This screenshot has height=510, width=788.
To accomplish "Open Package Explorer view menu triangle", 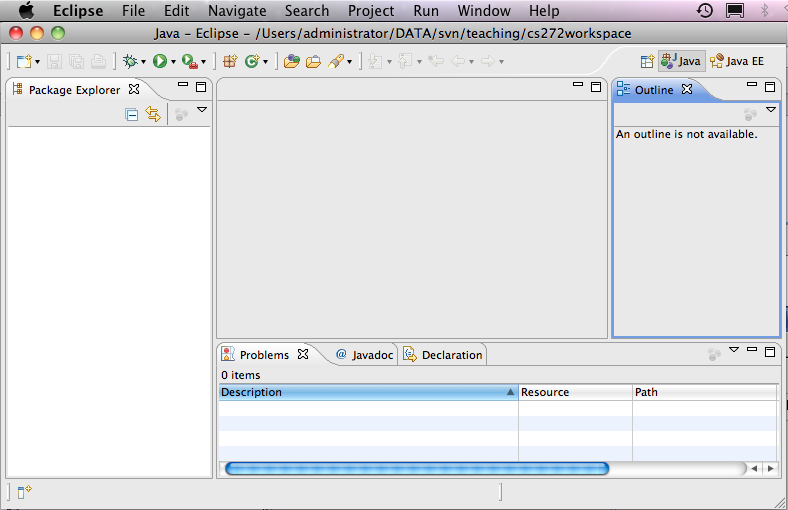I will click(202, 110).
